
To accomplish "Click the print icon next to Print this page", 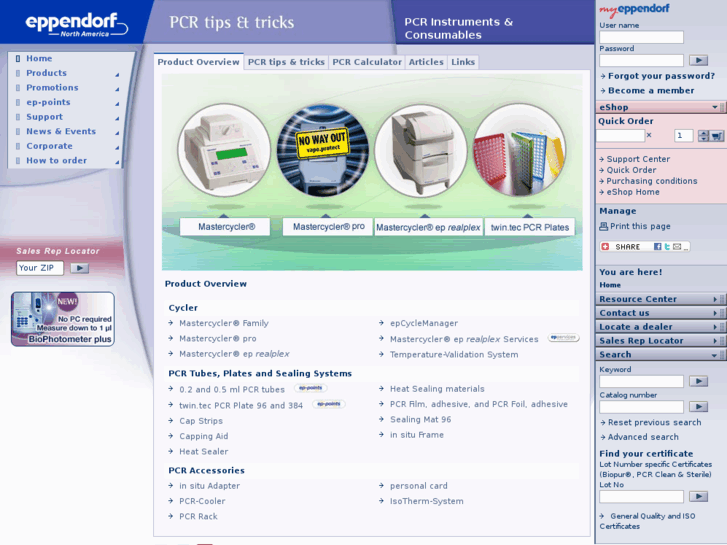I will click(603, 226).
